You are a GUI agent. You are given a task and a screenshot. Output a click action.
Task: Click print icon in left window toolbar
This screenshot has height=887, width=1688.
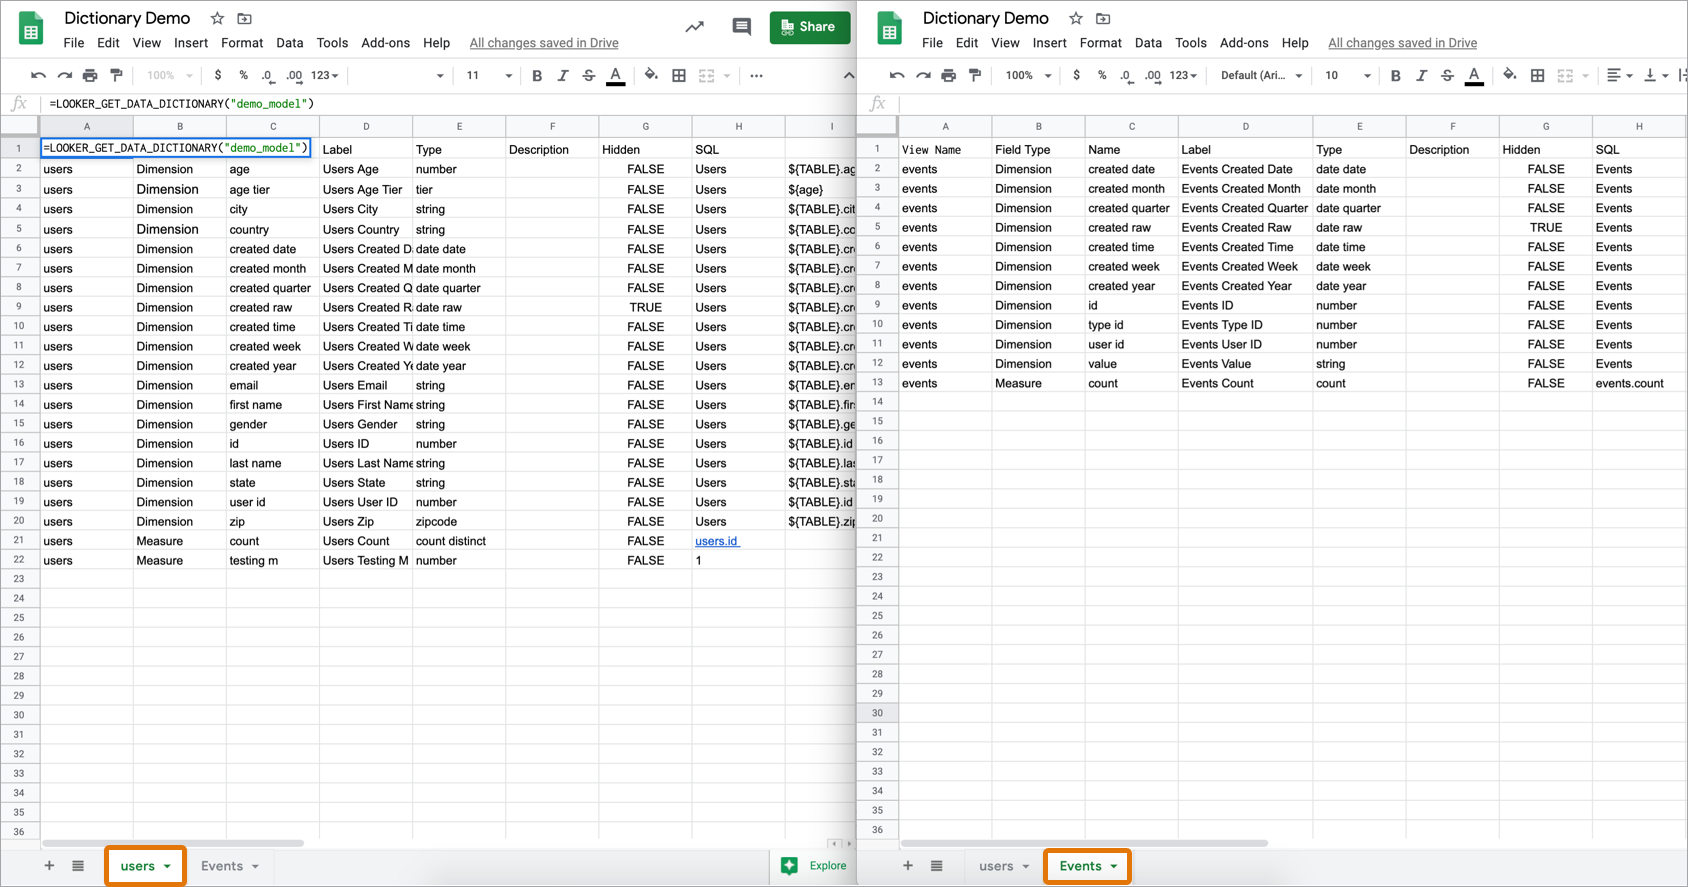pos(90,75)
